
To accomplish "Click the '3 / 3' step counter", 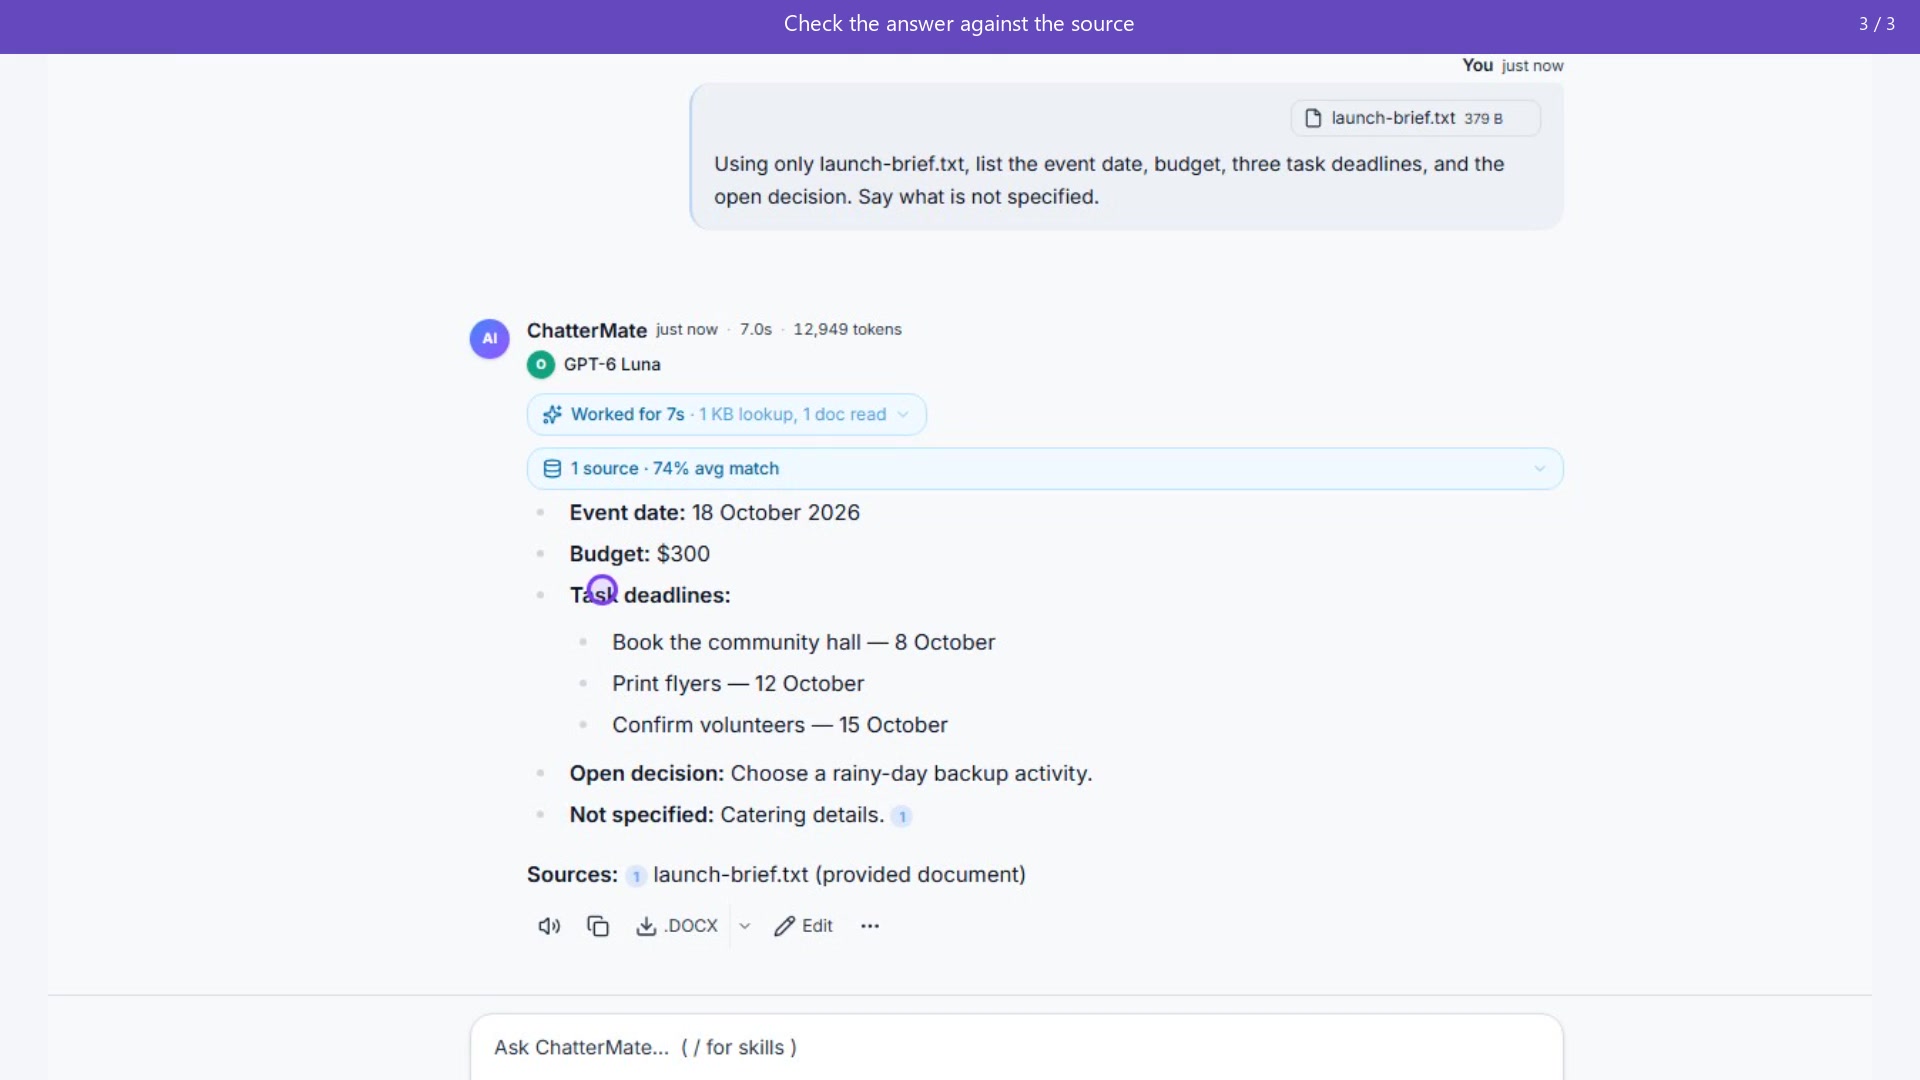I will click(1876, 24).
